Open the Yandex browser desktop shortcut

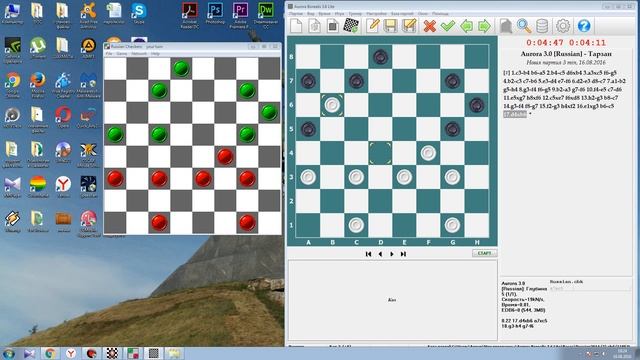[x=63, y=187]
